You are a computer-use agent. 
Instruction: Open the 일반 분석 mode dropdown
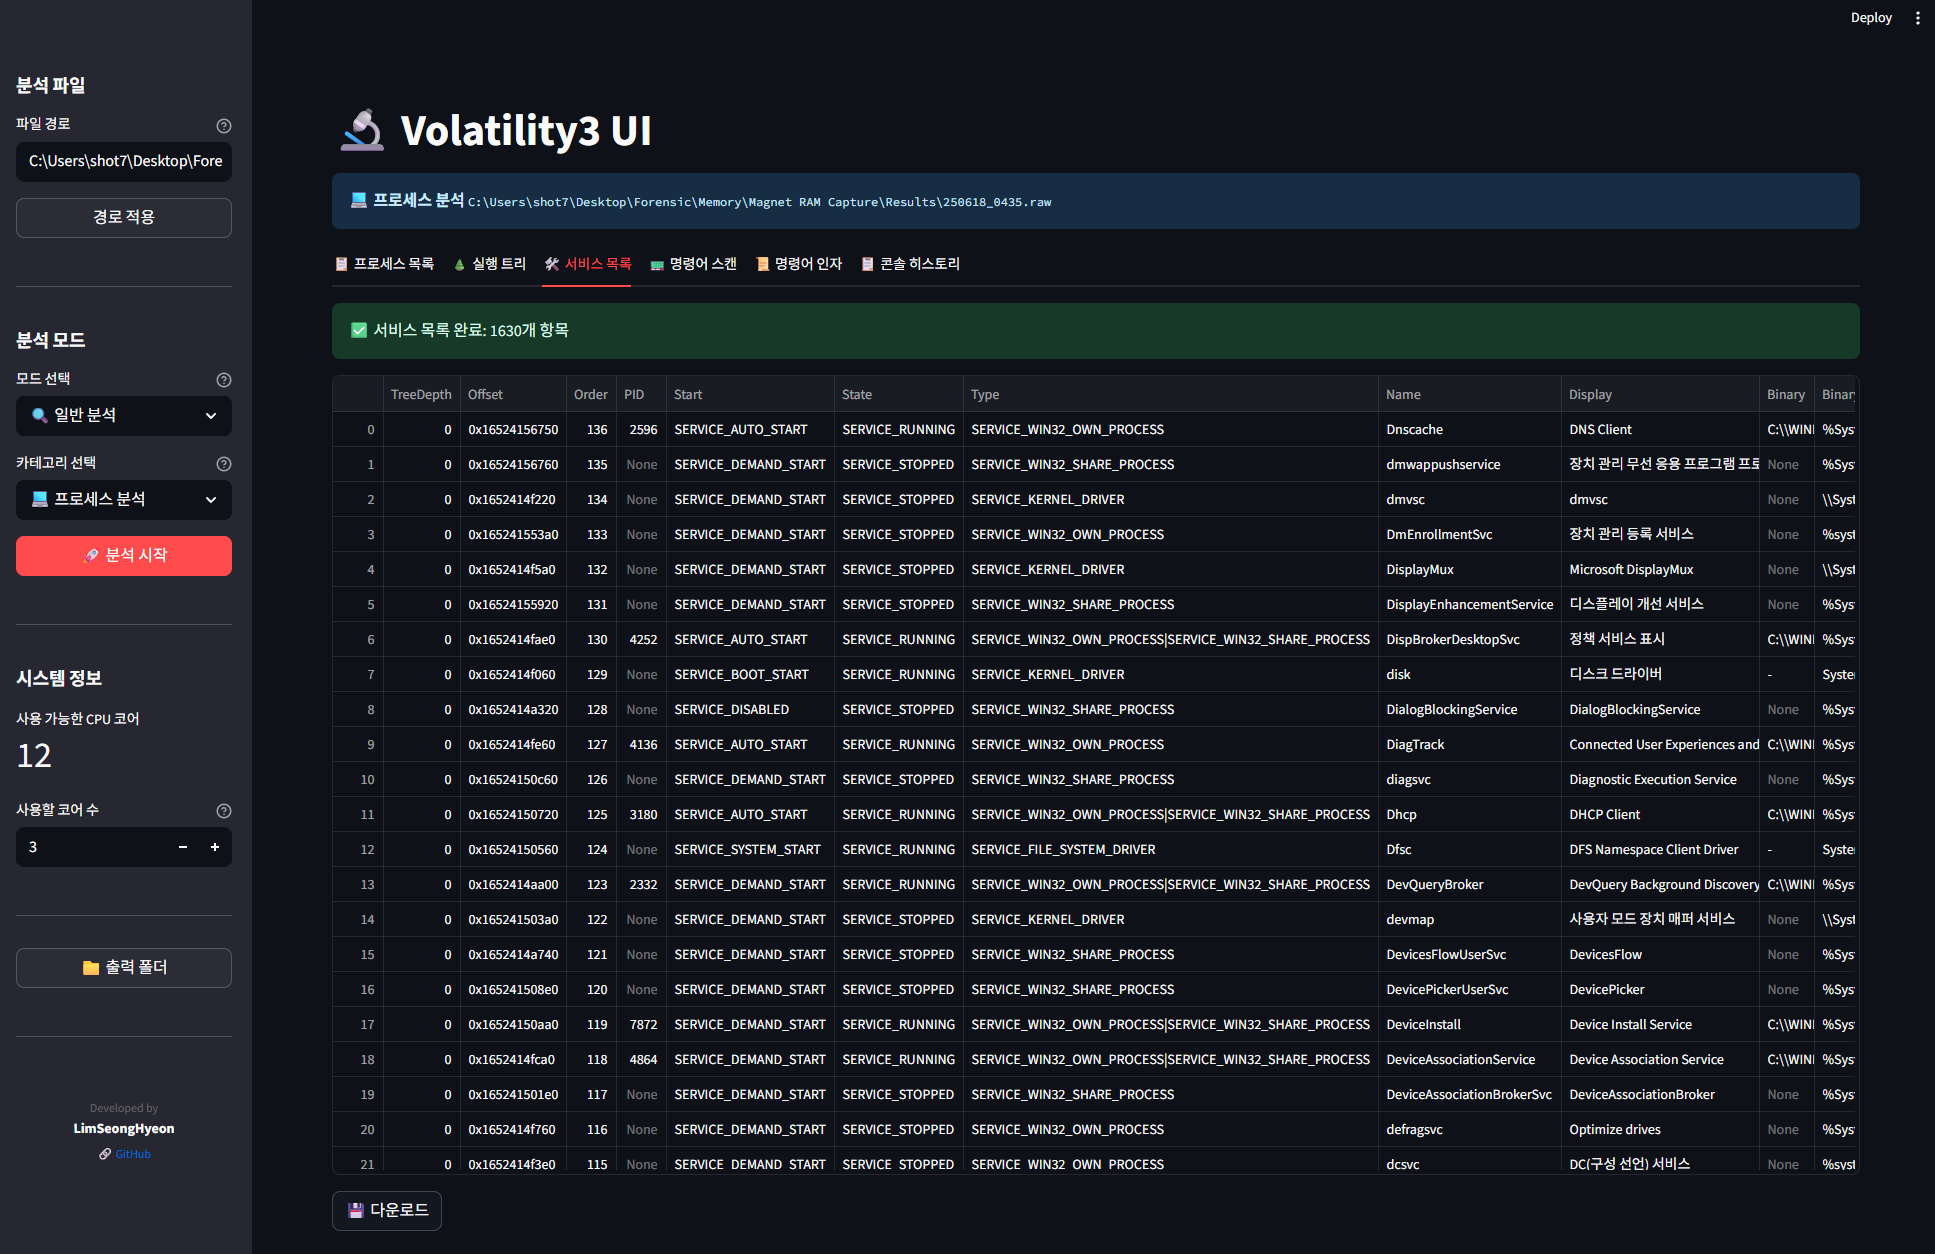[x=124, y=416]
